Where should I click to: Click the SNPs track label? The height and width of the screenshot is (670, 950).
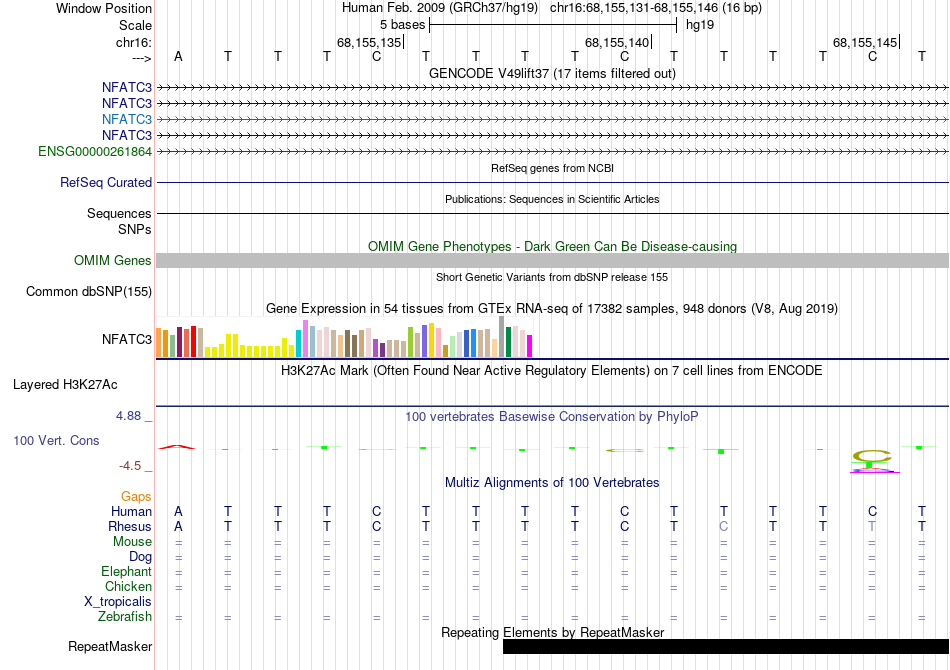click(x=135, y=230)
